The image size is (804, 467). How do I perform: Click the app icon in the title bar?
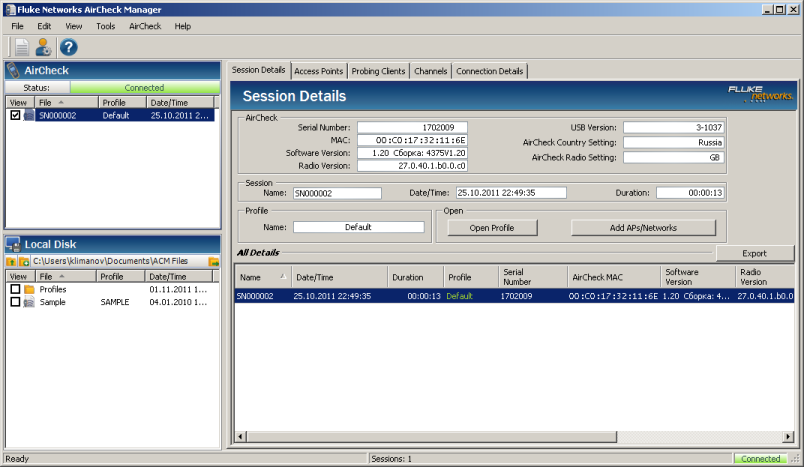click(10, 9)
